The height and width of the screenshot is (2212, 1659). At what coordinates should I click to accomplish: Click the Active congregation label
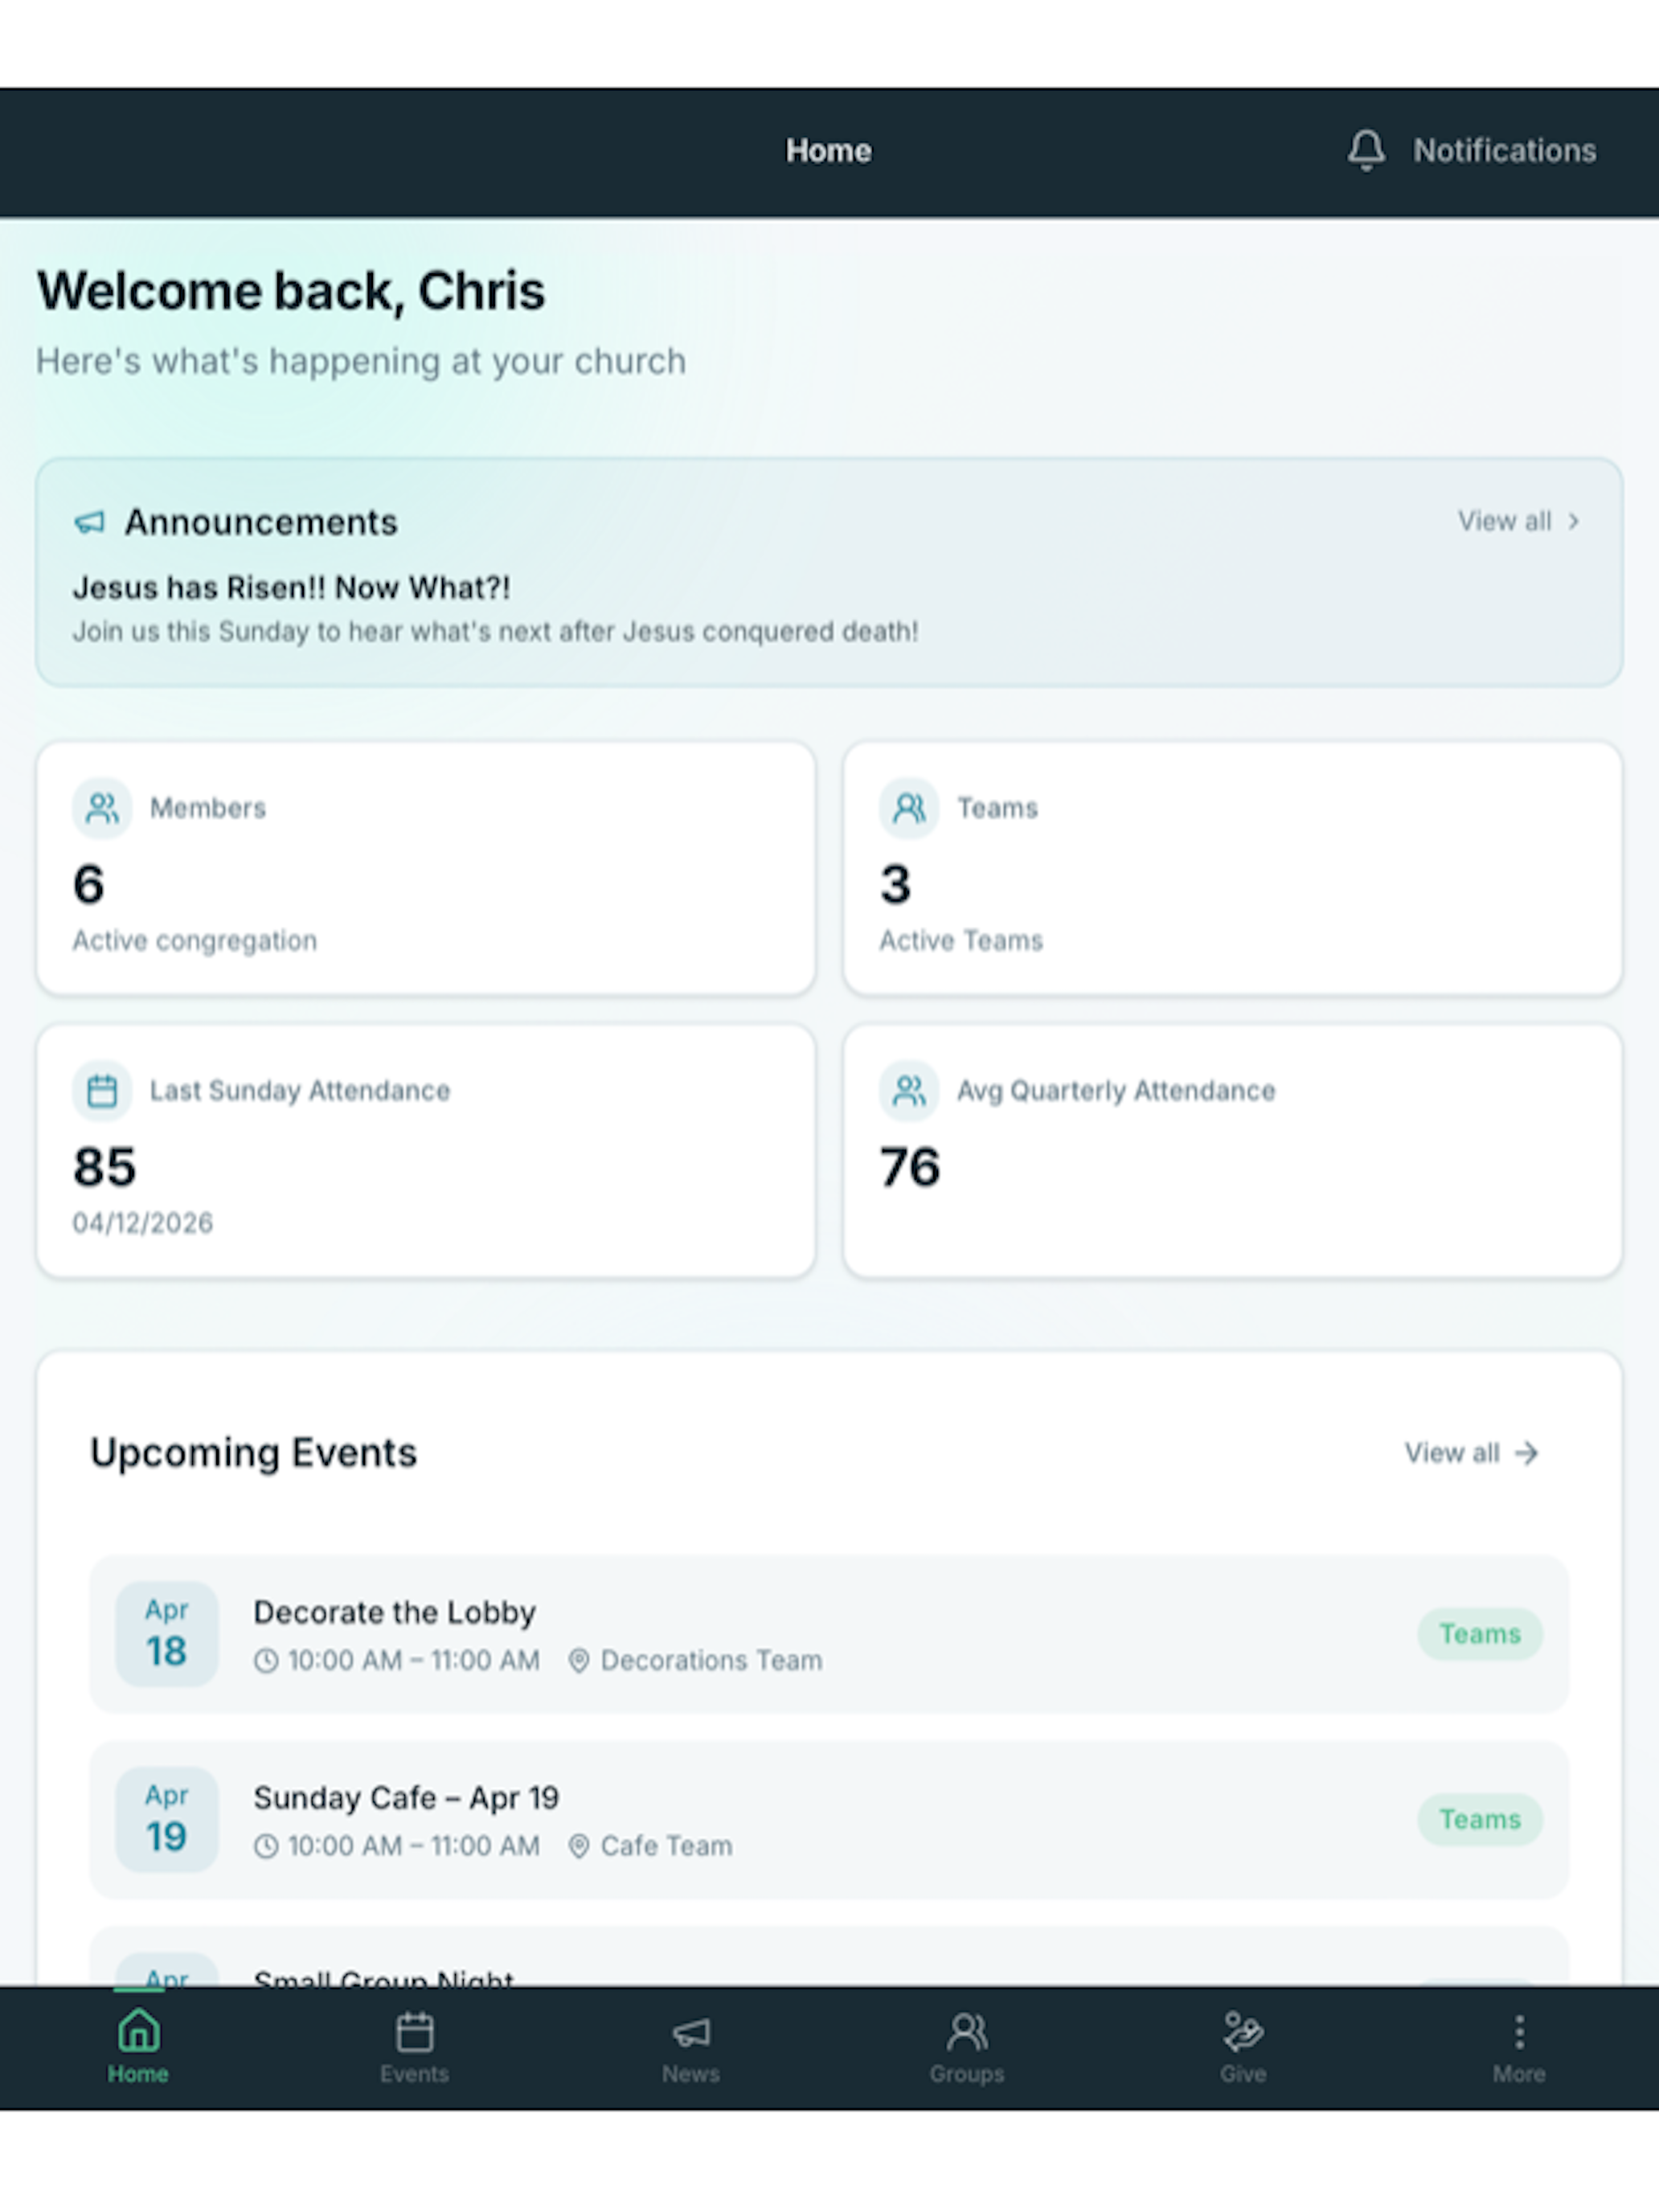tap(194, 941)
